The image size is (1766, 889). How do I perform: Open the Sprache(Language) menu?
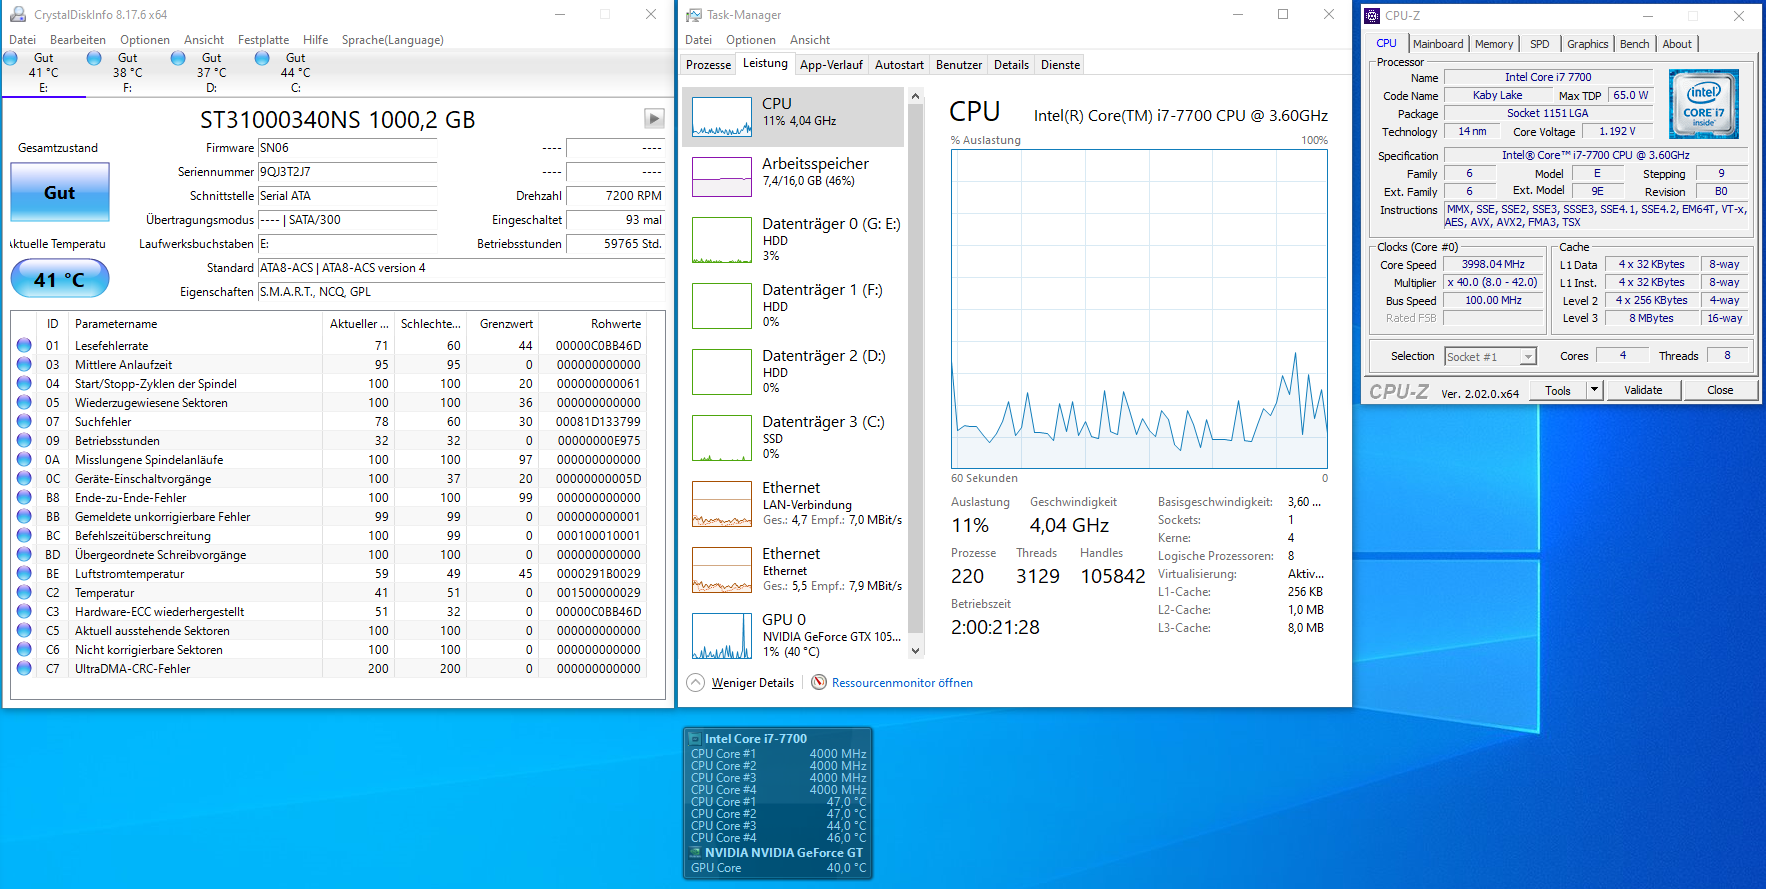tap(392, 40)
